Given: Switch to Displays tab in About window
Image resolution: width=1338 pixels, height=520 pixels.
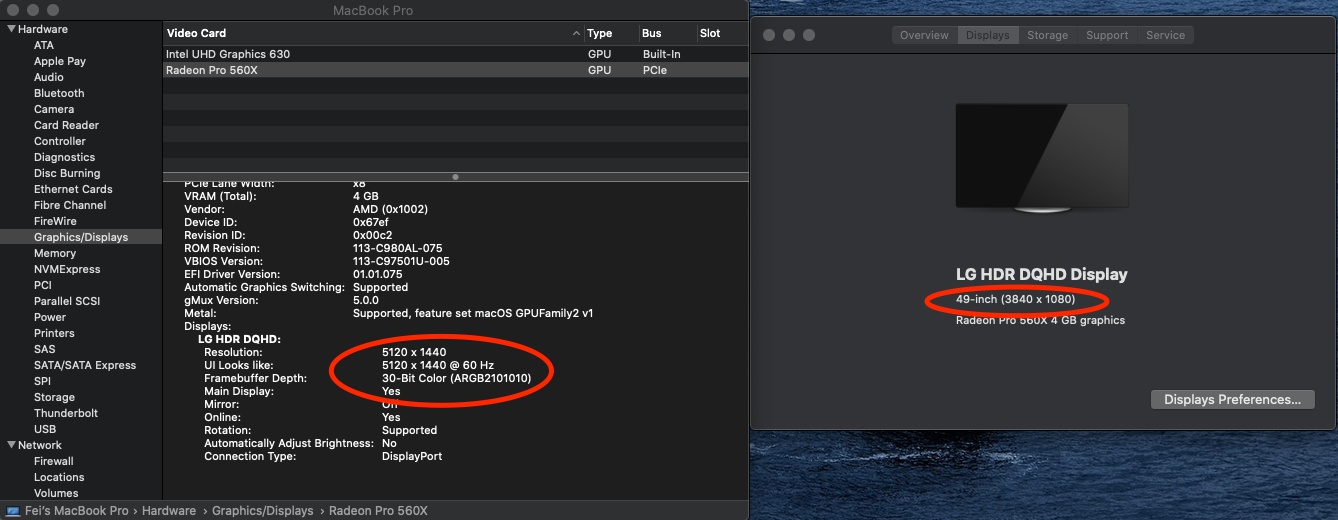Looking at the screenshot, I should point(988,35).
